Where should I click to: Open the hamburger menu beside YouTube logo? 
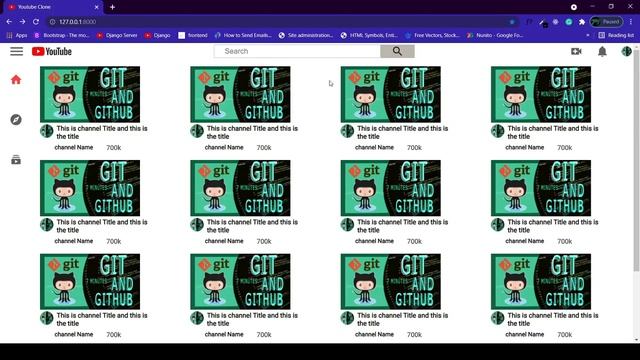click(x=17, y=51)
